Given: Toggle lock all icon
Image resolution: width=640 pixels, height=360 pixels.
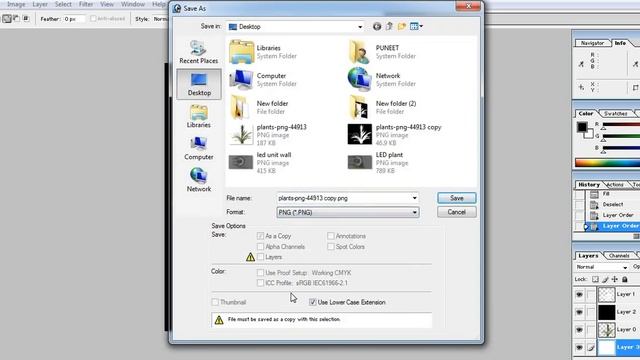Looking at the screenshot, I should tap(624, 280).
